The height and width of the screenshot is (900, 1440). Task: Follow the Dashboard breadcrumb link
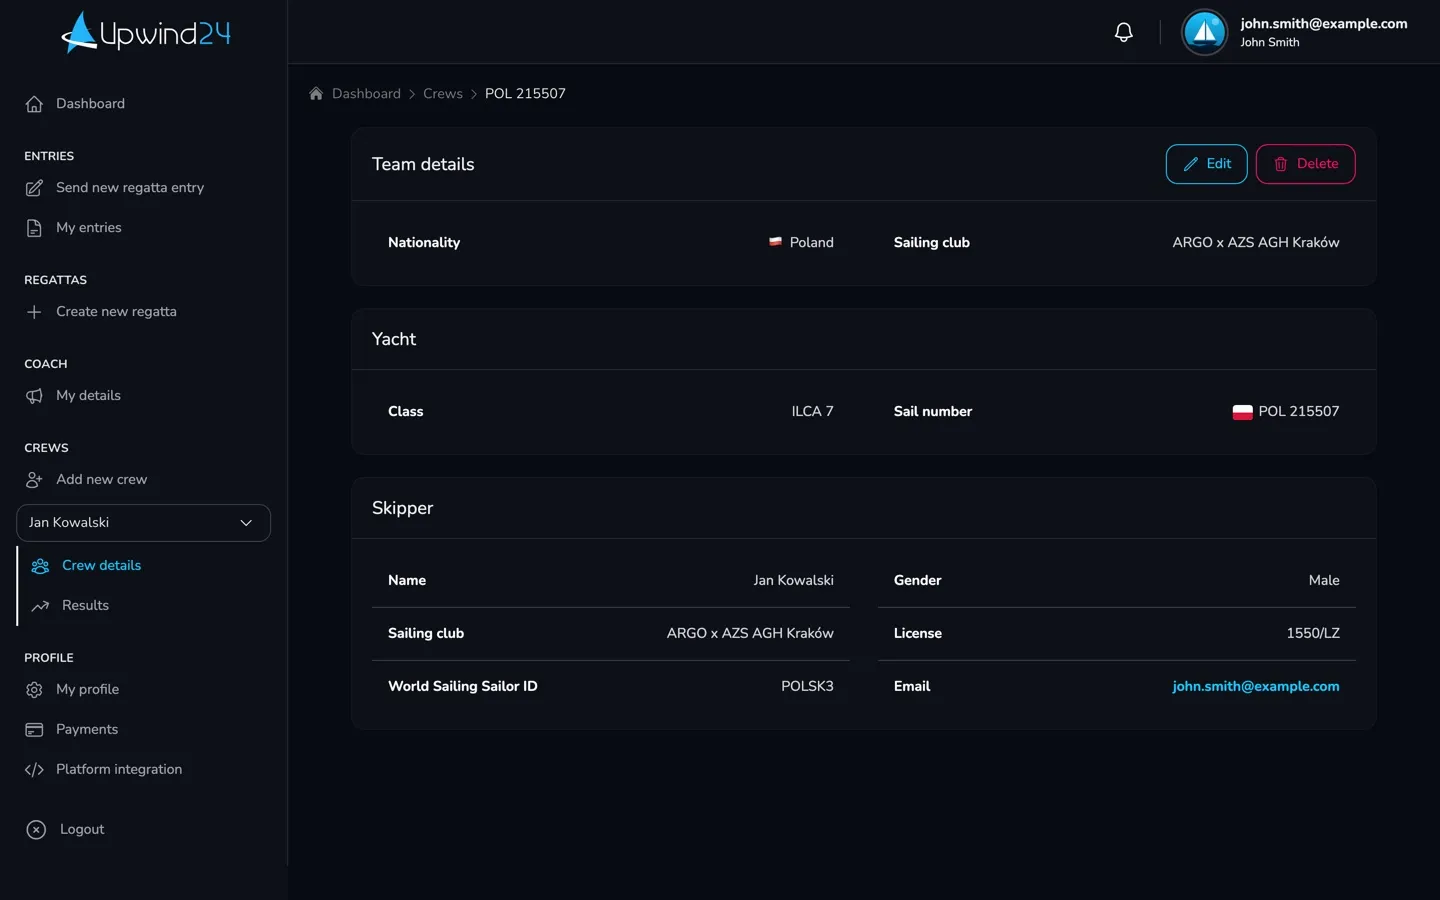tap(366, 93)
